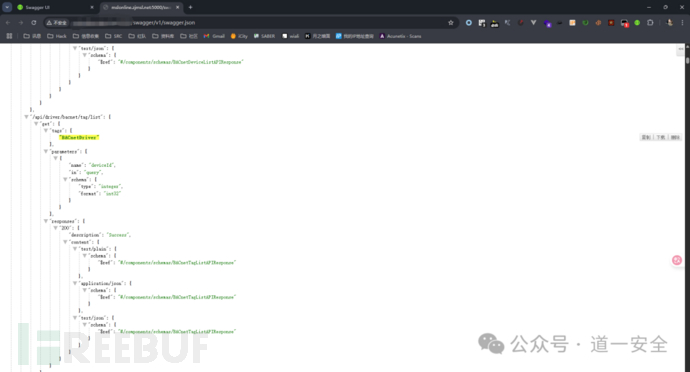
Task: Bookmark this page with the star icon
Action: 451,22
